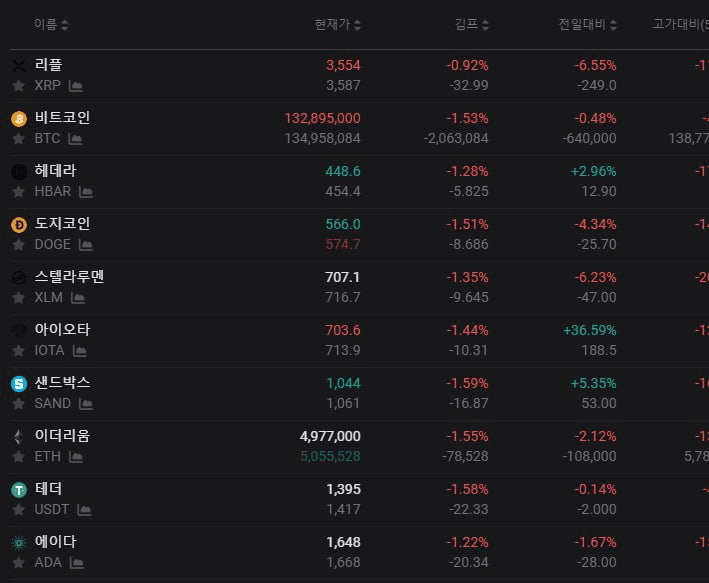Select Ethereum price 4,977,000
The width and height of the screenshot is (709, 583).
[330, 436]
